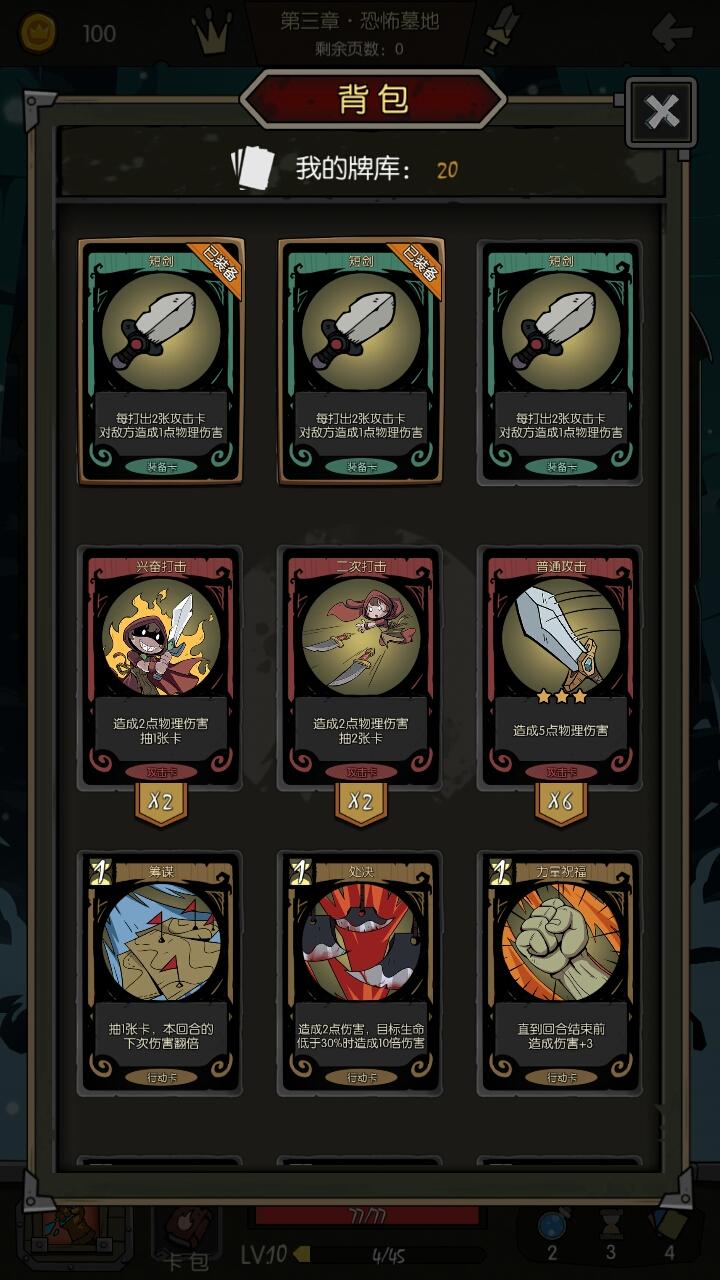Close the backpack panel with X
720x1280 pixels.
point(662,112)
